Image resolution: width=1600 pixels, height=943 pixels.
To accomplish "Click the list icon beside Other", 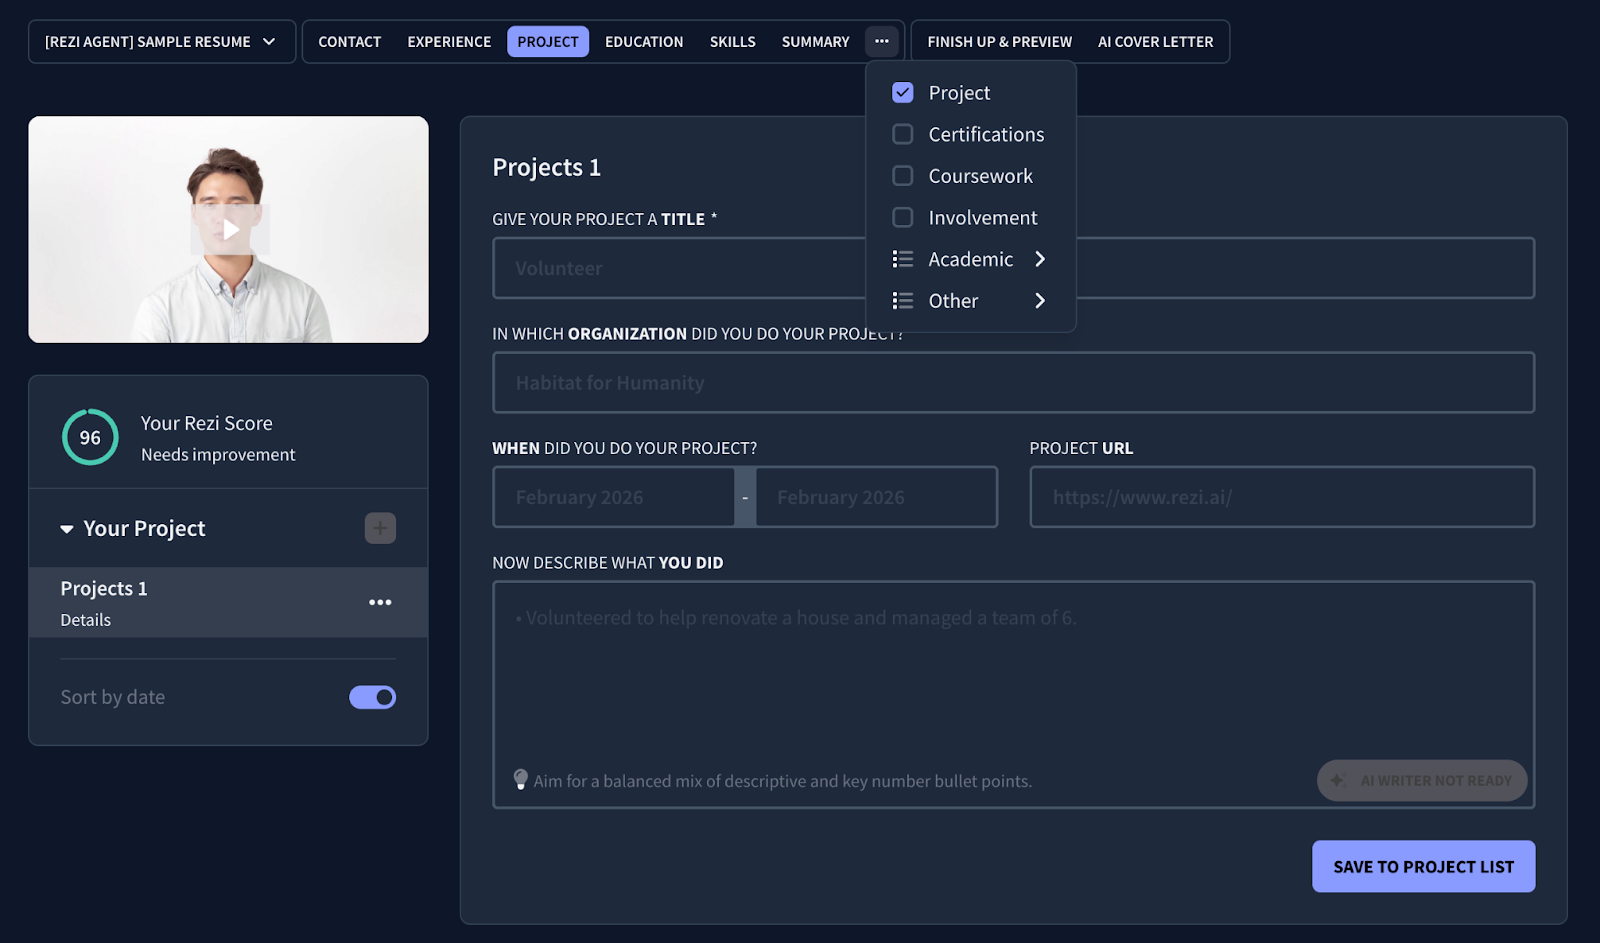I will (x=902, y=300).
